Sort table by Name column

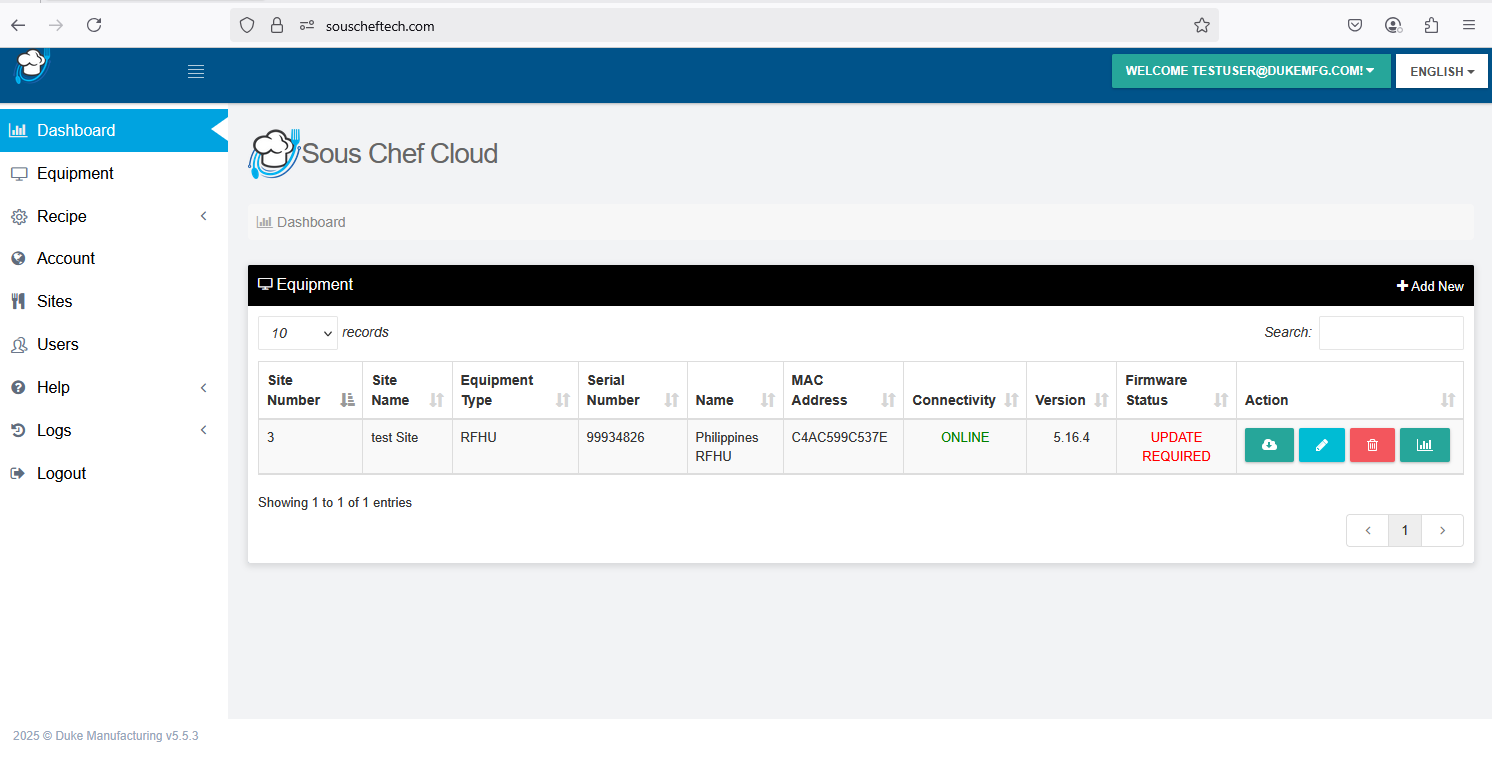(x=735, y=390)
